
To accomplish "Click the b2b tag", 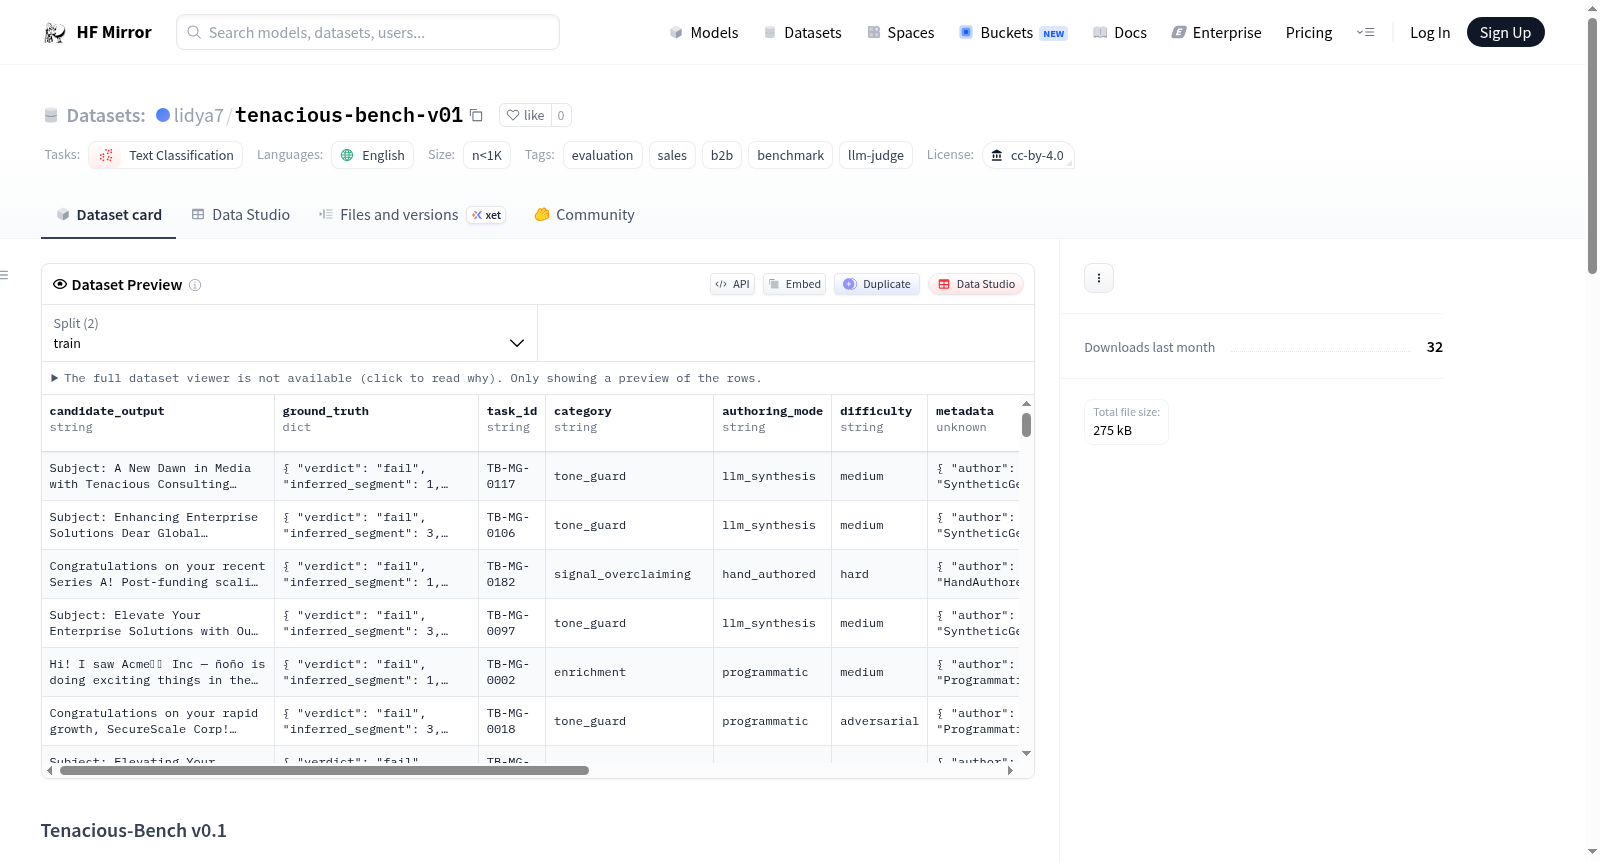I will click(x=722, y=155).
